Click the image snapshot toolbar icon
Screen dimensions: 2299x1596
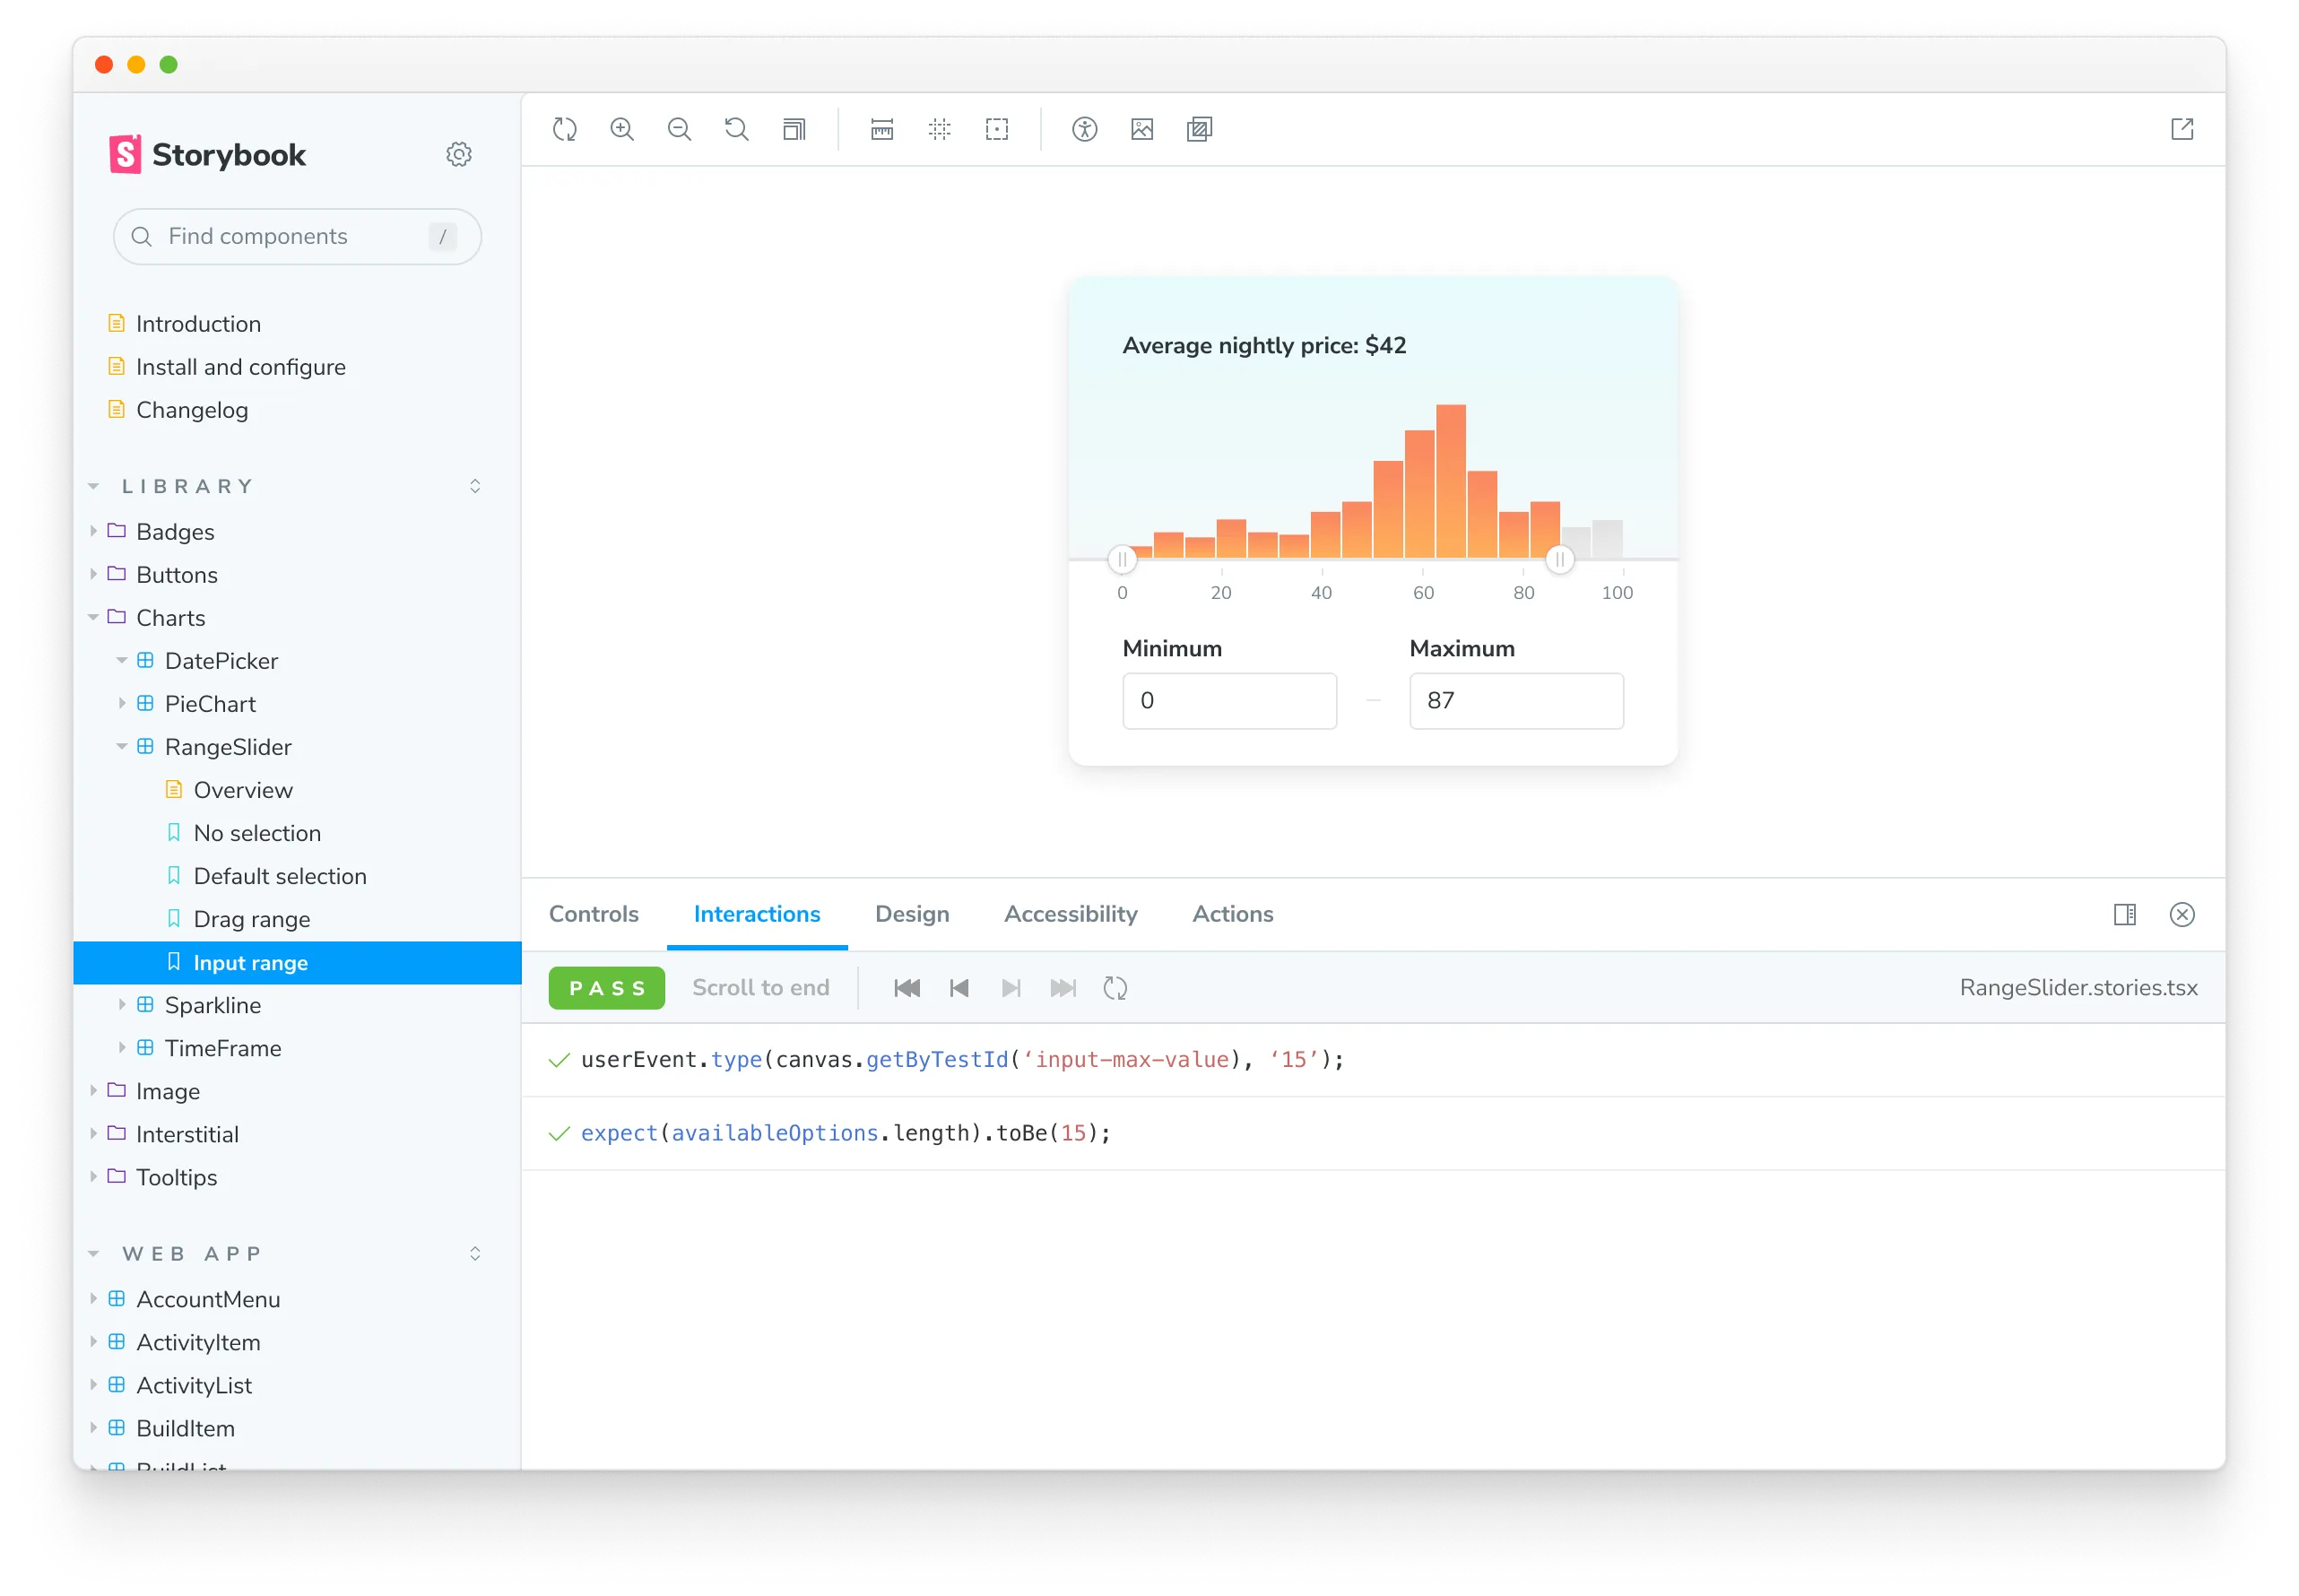click(1142, 129)
